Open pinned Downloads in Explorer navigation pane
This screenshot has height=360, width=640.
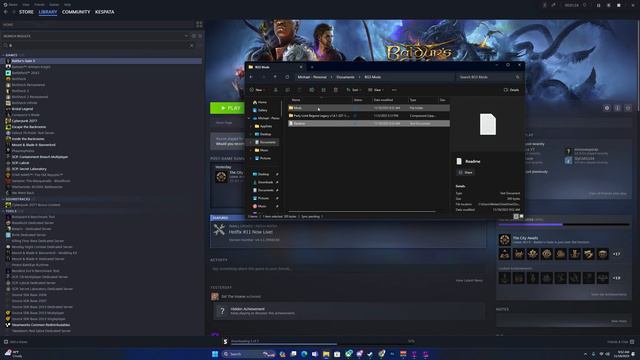click(x=265, y=182)
